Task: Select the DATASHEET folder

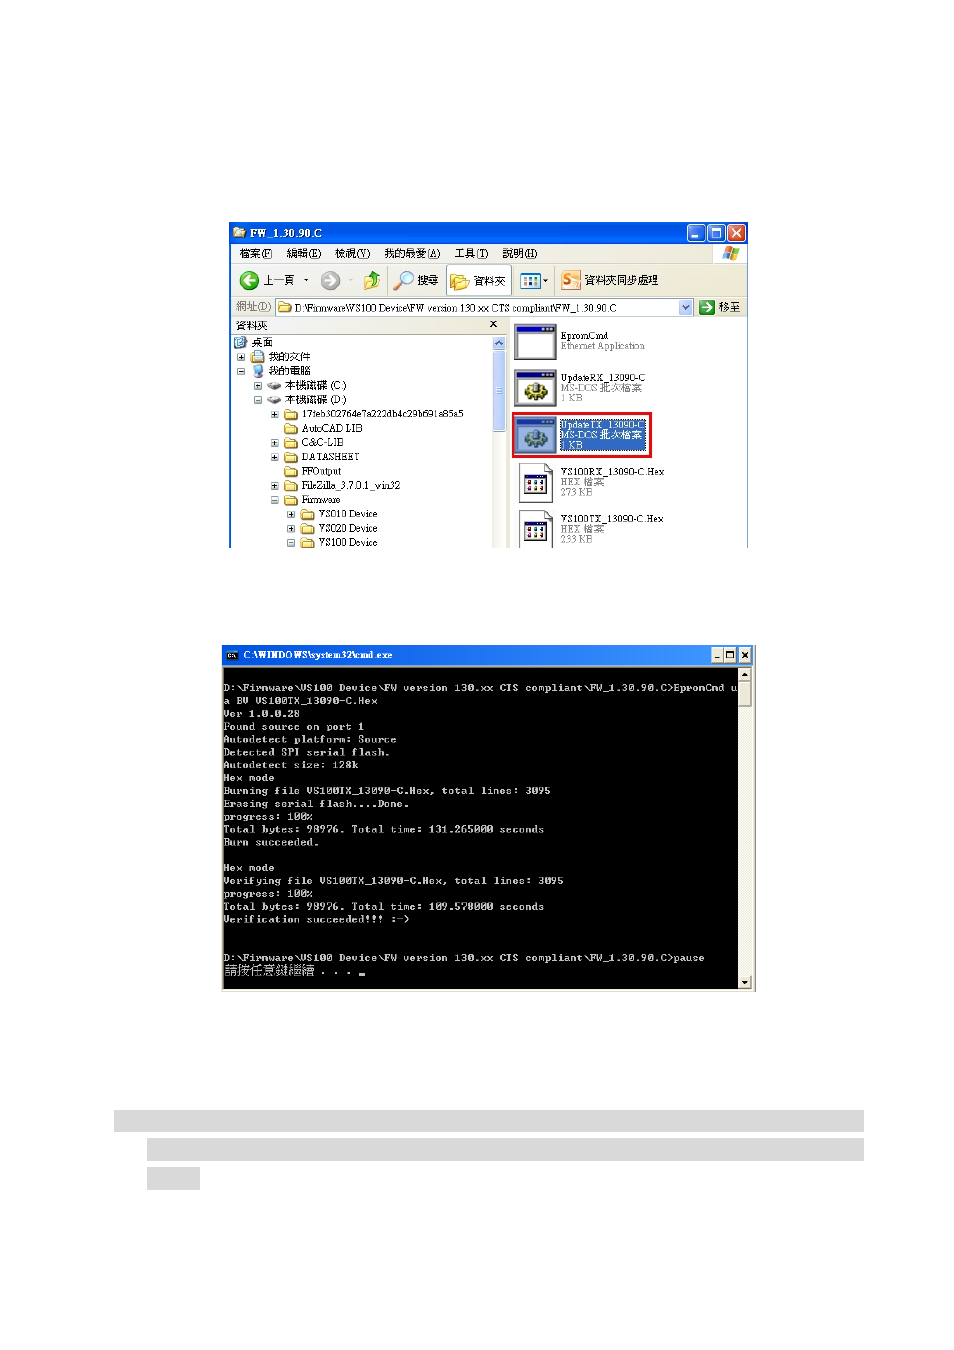Action: tap(330, 457)
